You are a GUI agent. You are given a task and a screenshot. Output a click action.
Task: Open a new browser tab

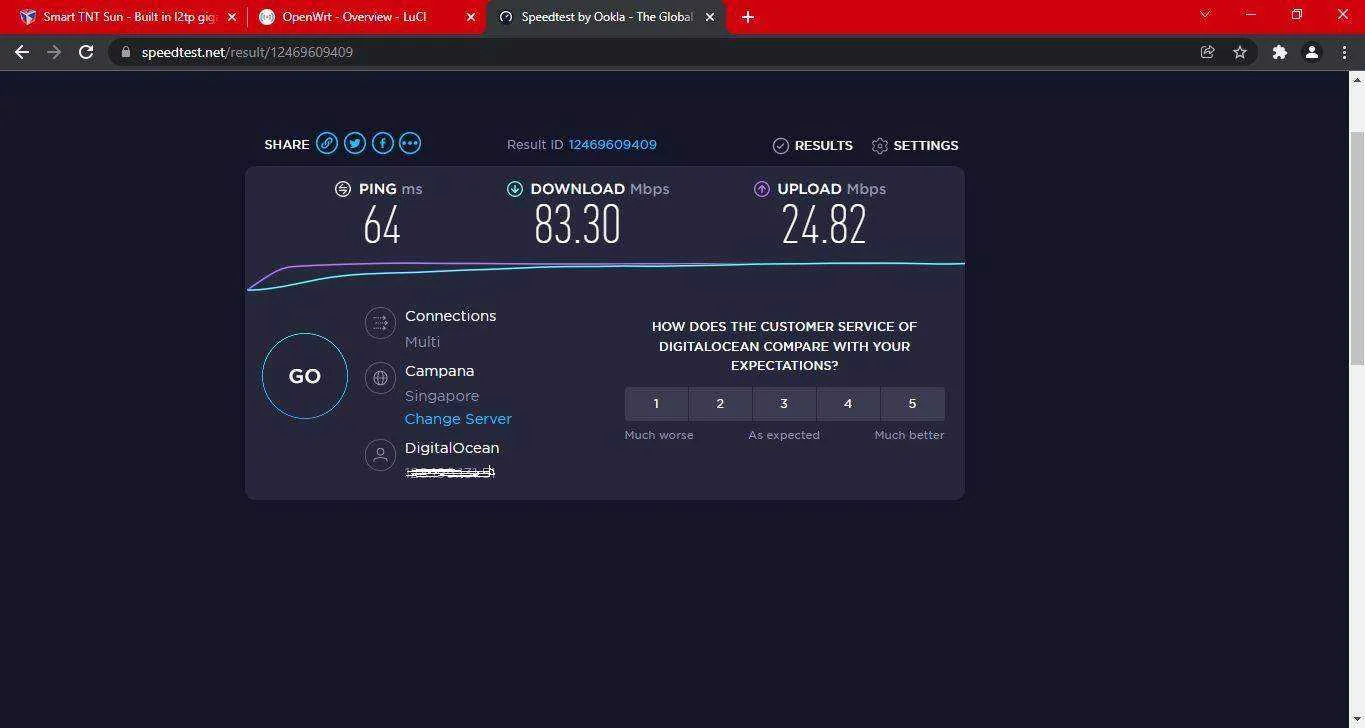(x=748, y=17)
